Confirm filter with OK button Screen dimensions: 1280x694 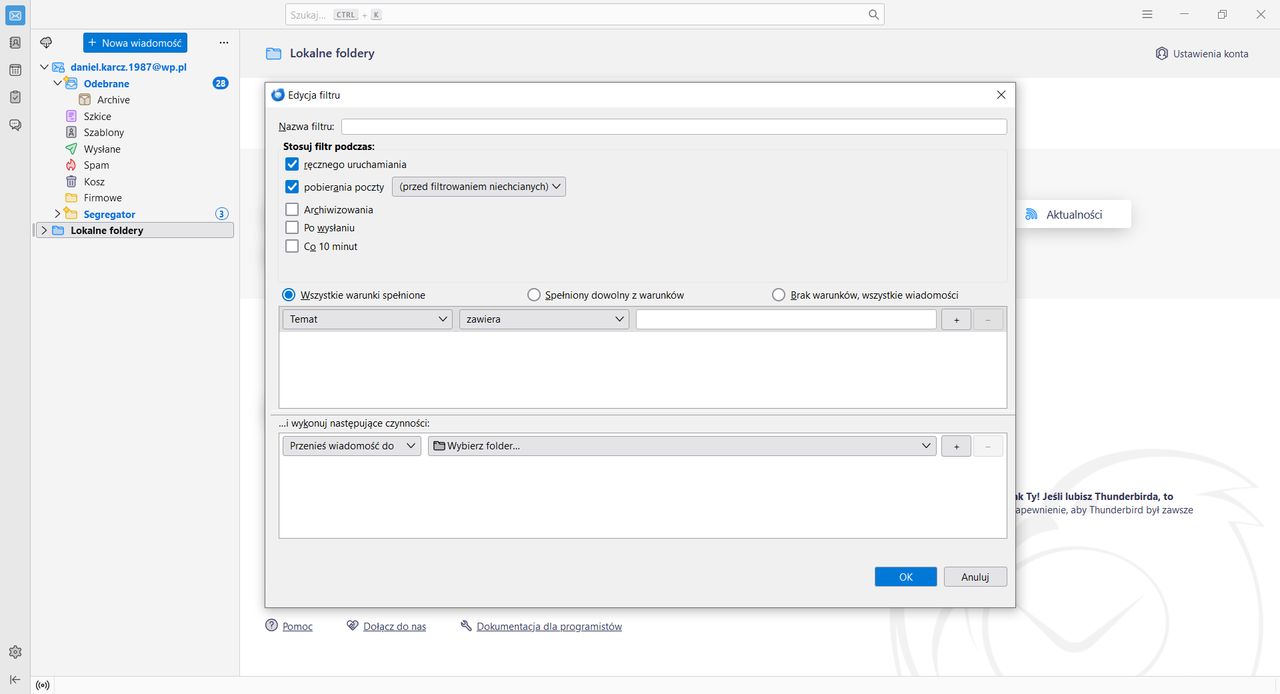pyautogui.click(x=905, y=577)
